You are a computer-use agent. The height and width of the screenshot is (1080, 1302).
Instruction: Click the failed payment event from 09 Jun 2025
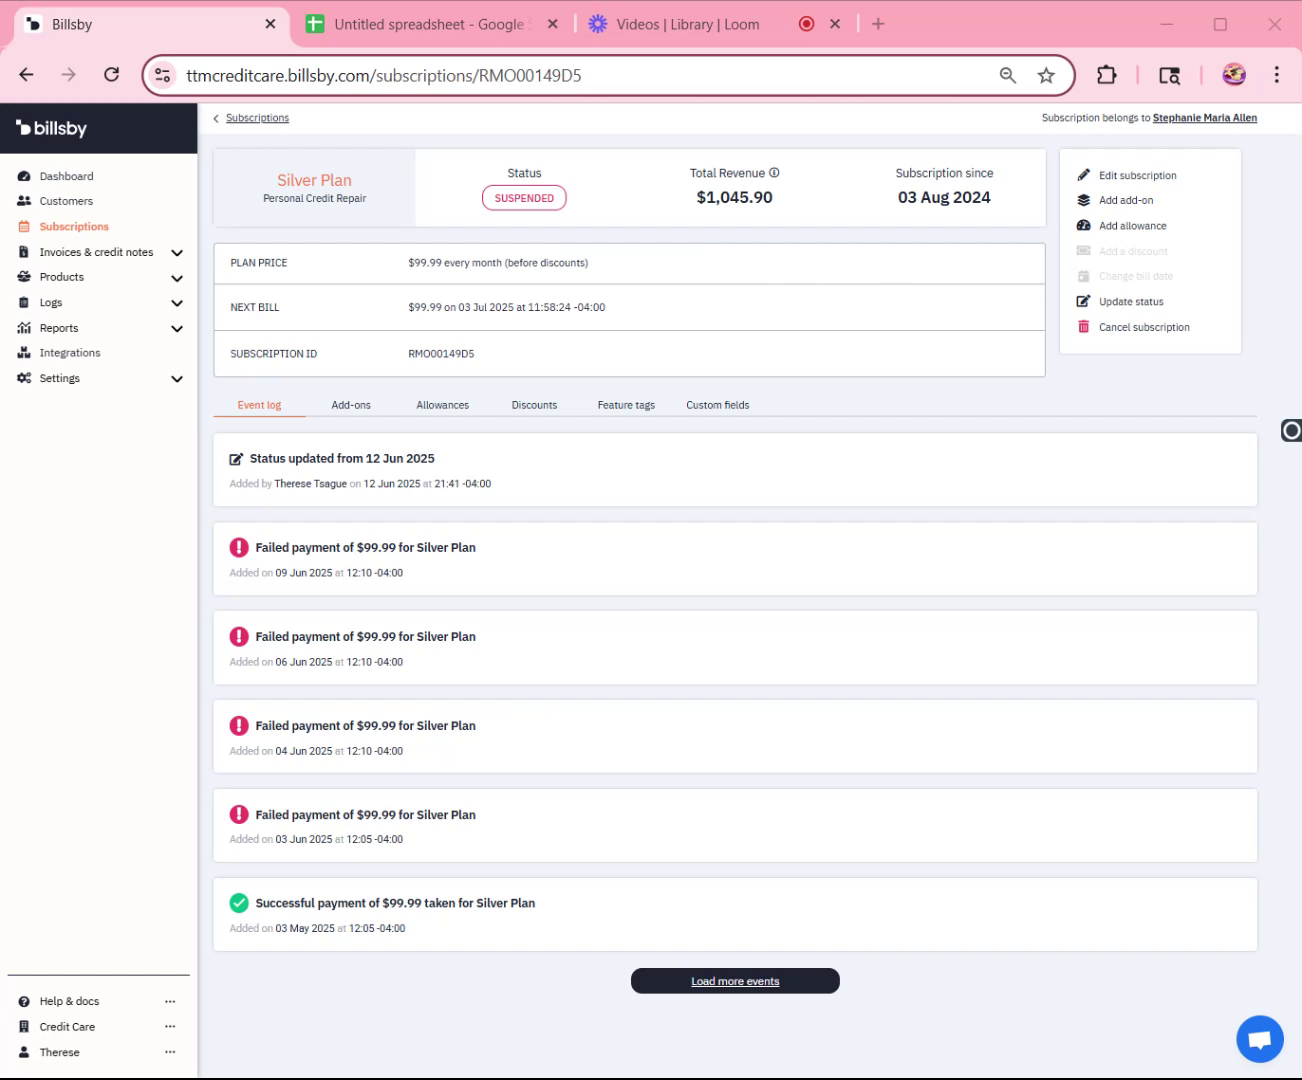(735, 559)
